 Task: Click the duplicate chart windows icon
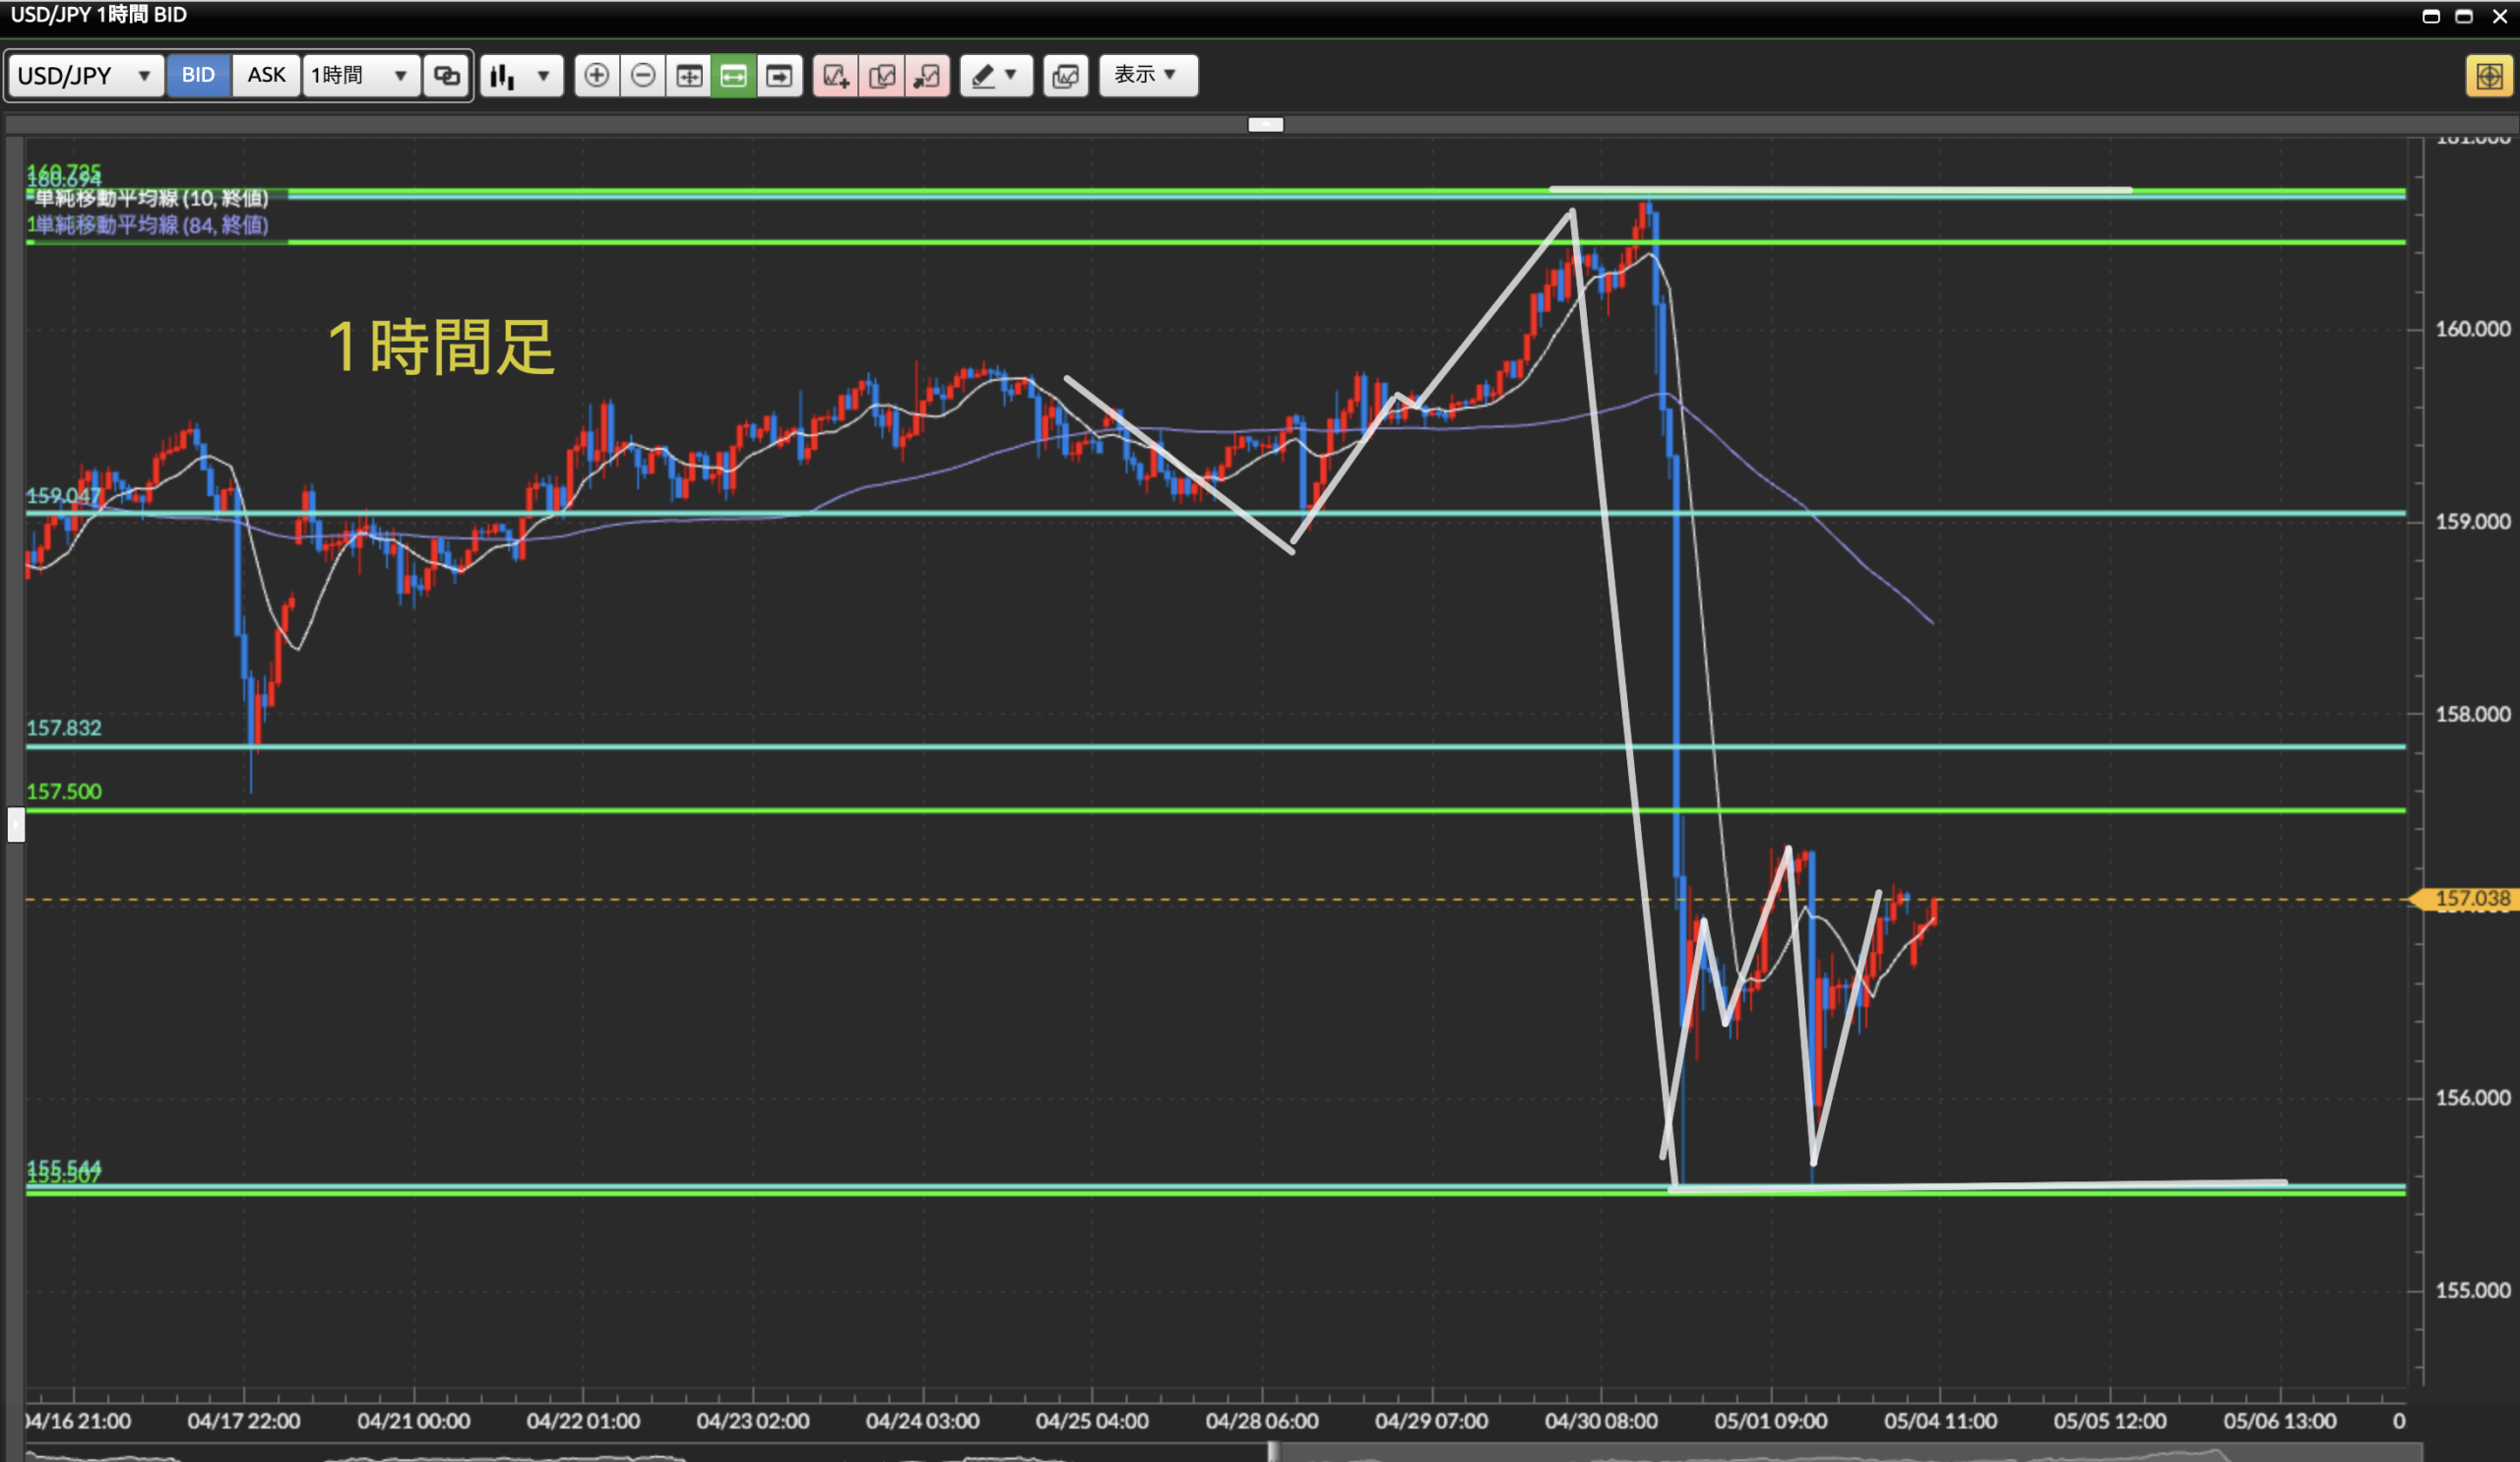(x=1066, y=76)
